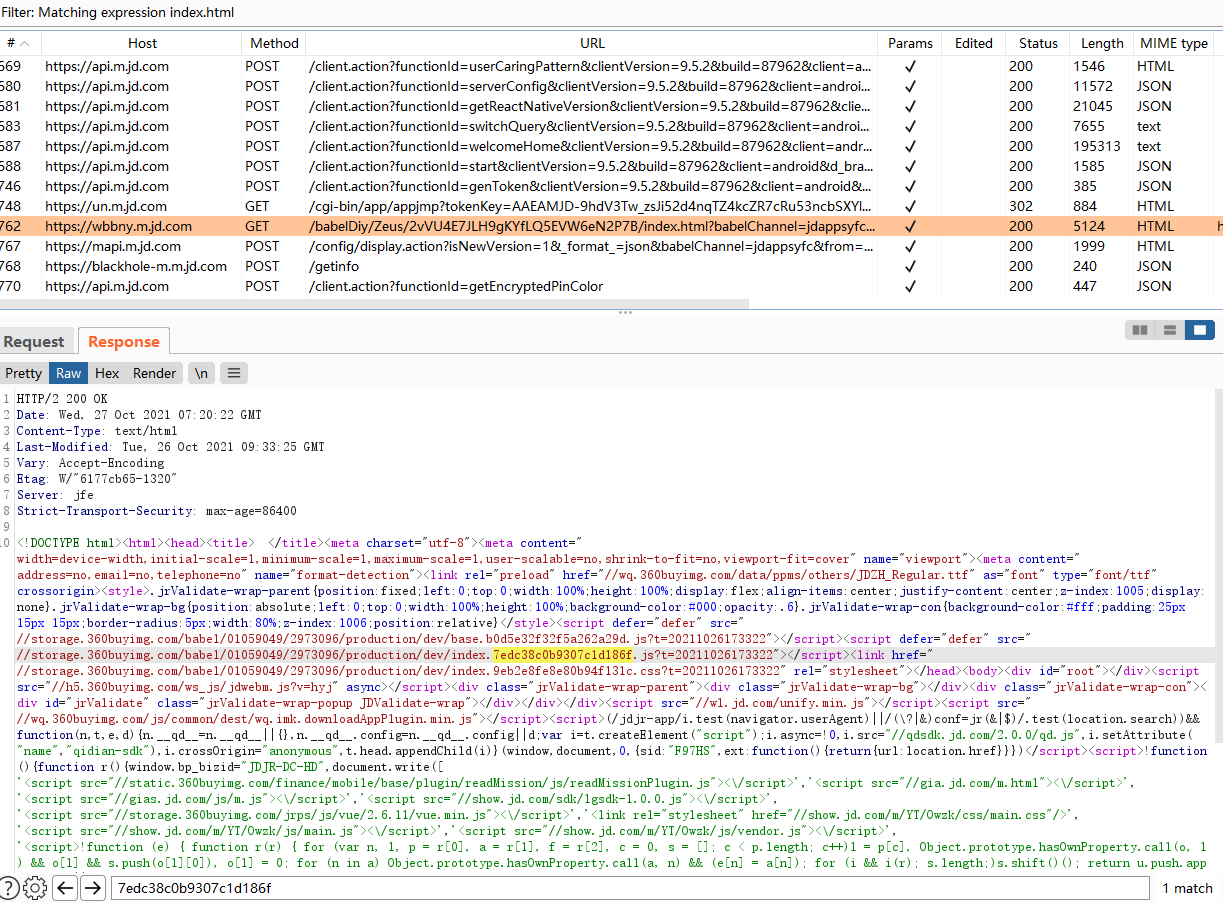Switch response view to Hex
Image resolution: width=1223 pixels, height=903 pixels.
pos(107,373)
